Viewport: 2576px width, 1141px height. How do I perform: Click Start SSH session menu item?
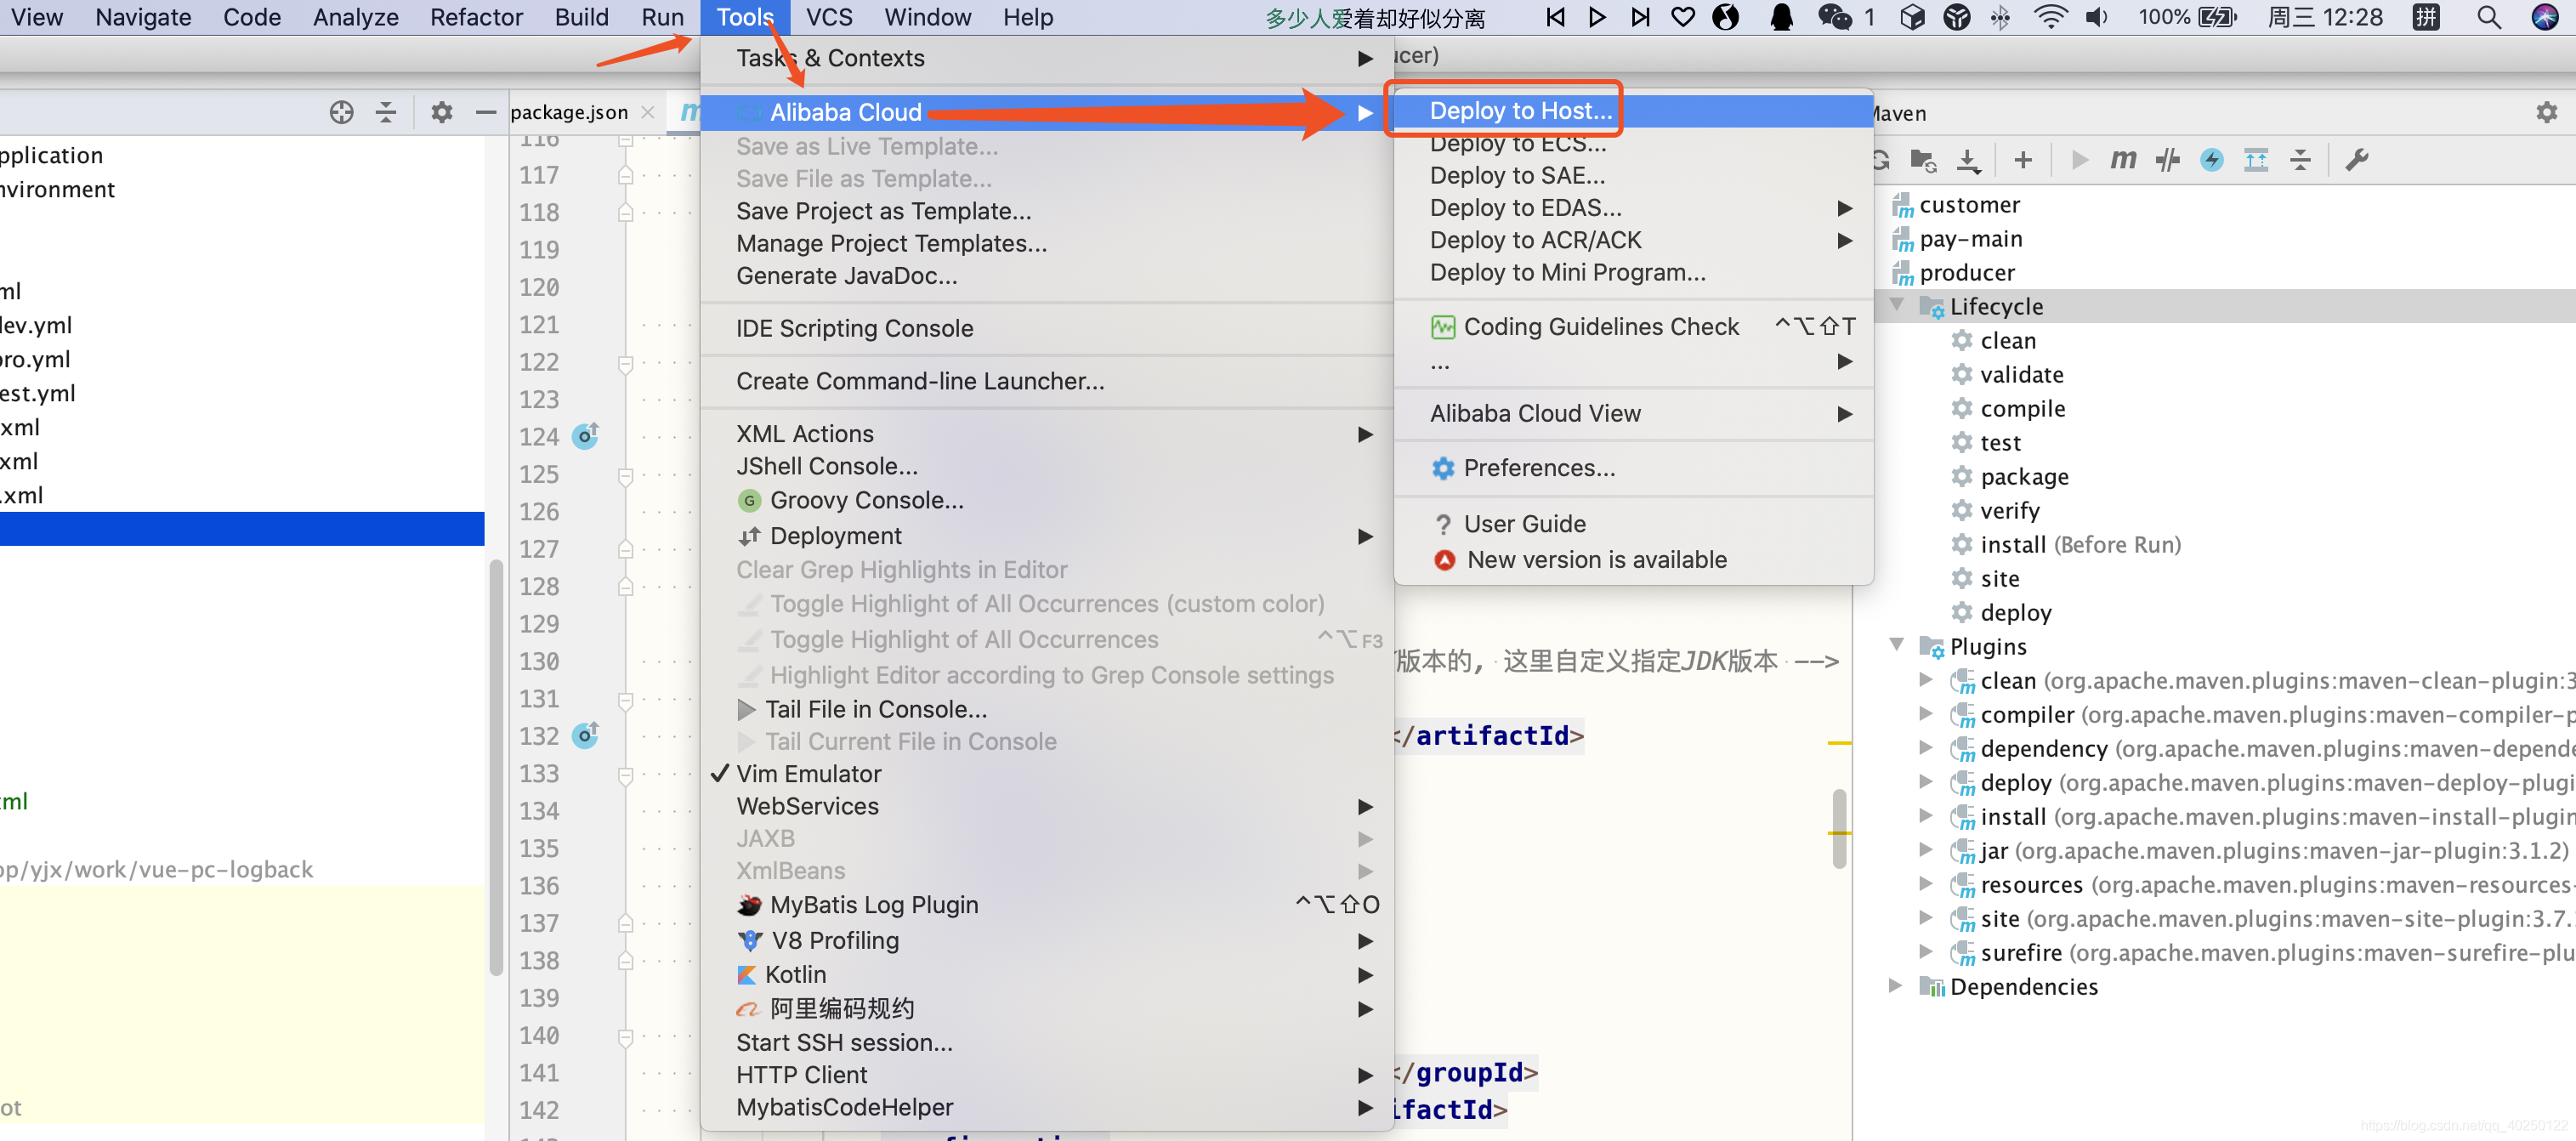click(1047, 1043)
